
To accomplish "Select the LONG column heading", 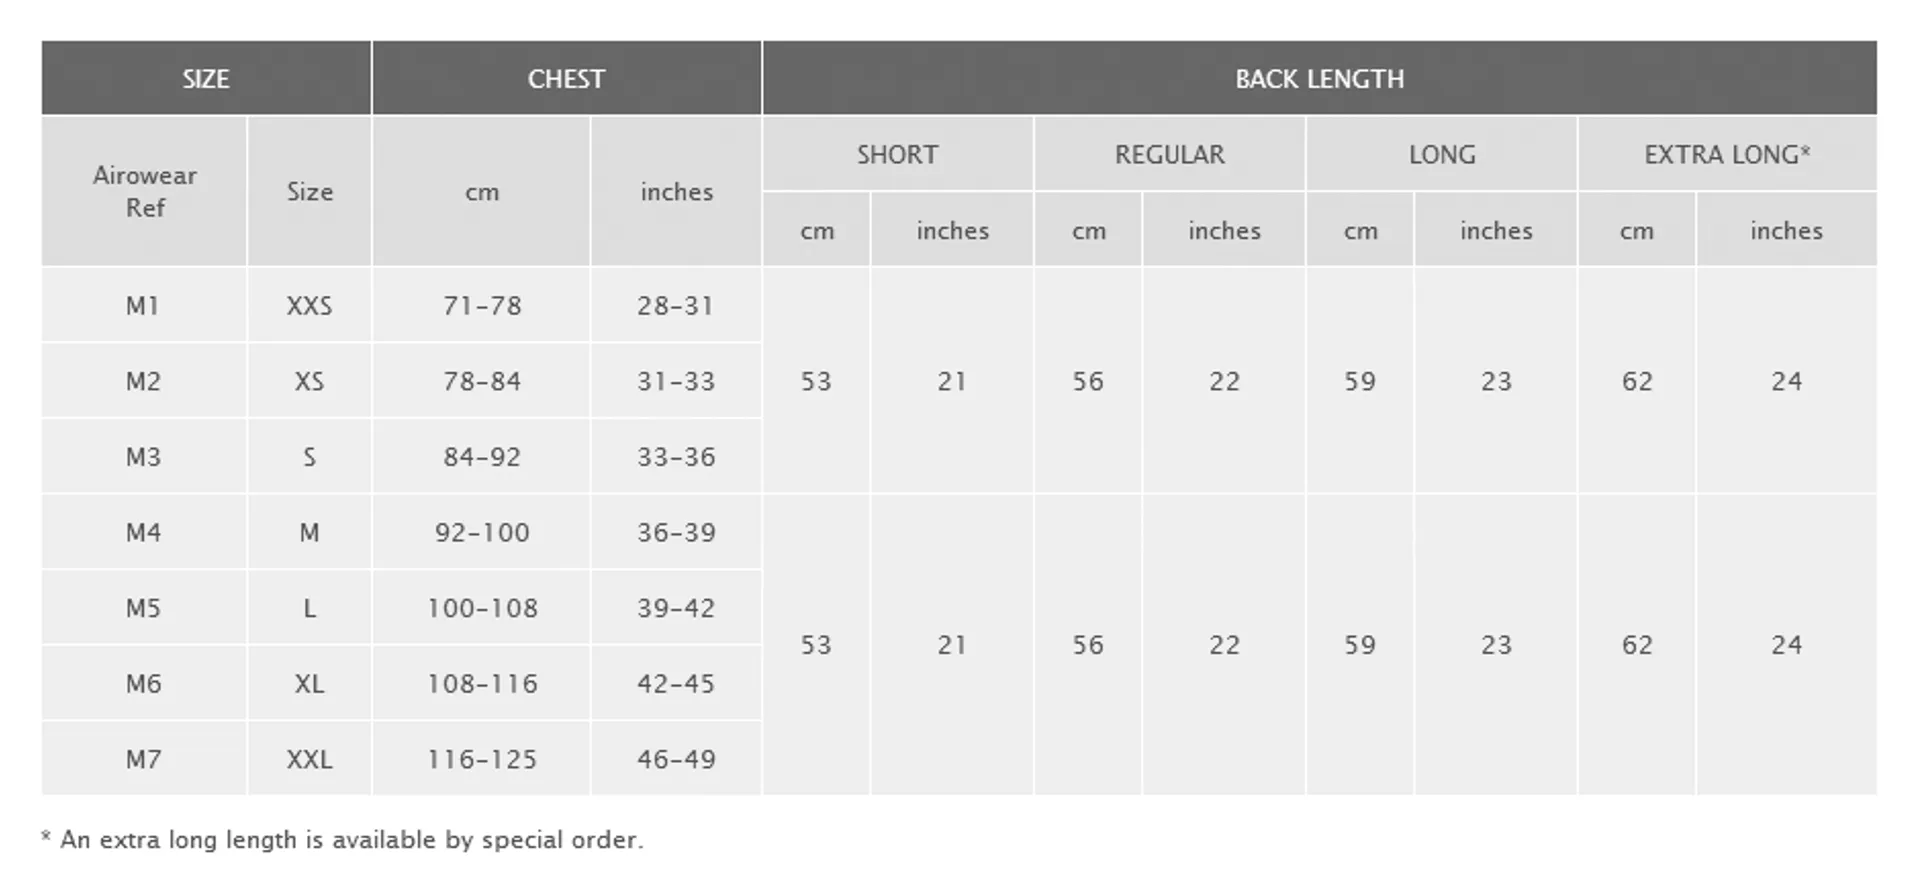I will tap(1441, 154).
